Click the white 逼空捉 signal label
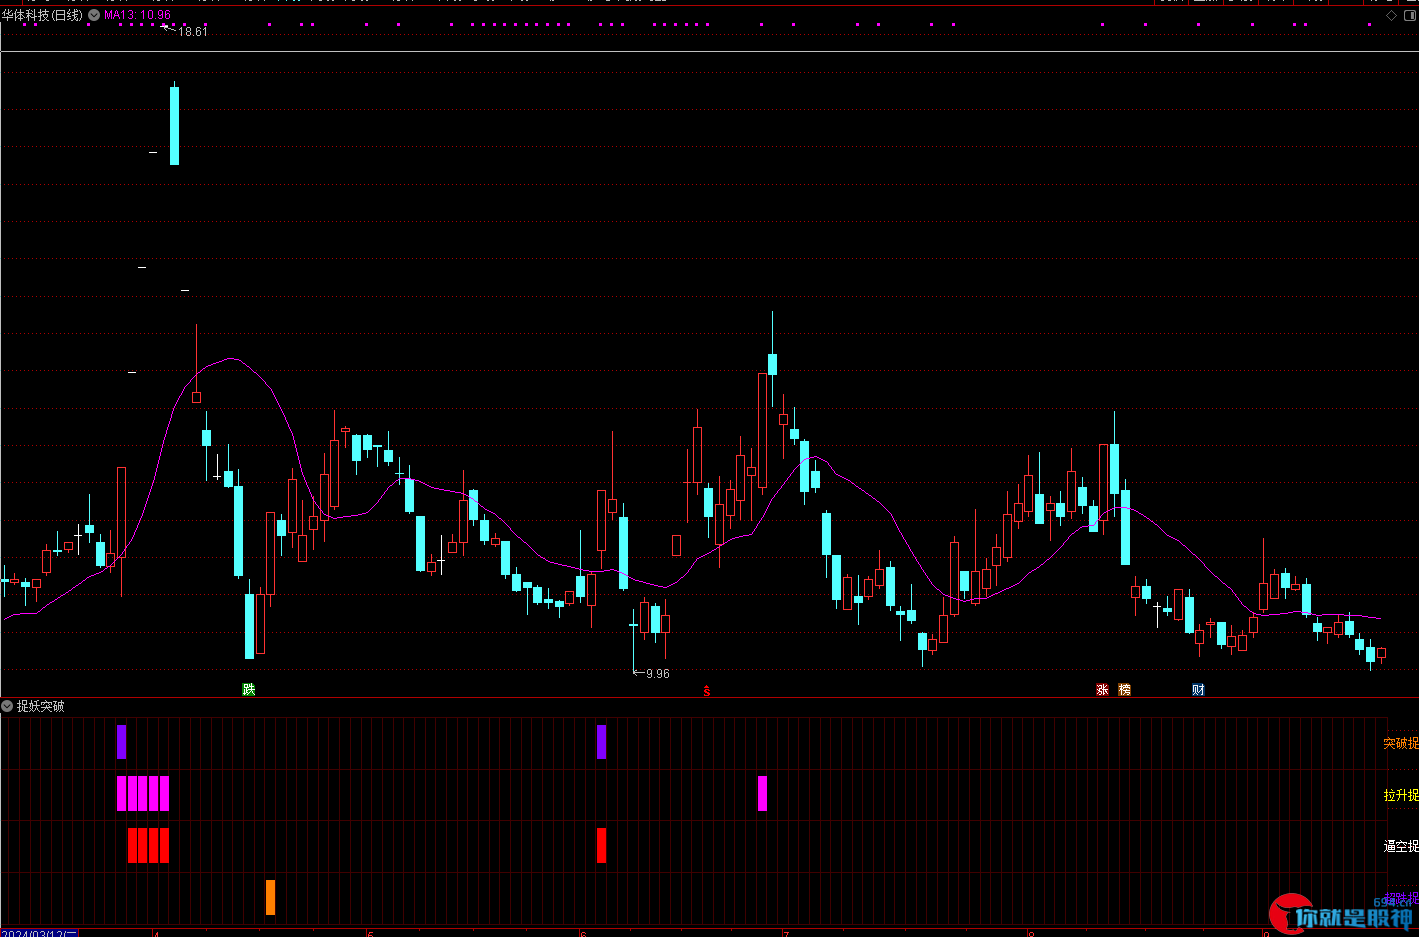1419x937 pixels. pos(1401,846)
